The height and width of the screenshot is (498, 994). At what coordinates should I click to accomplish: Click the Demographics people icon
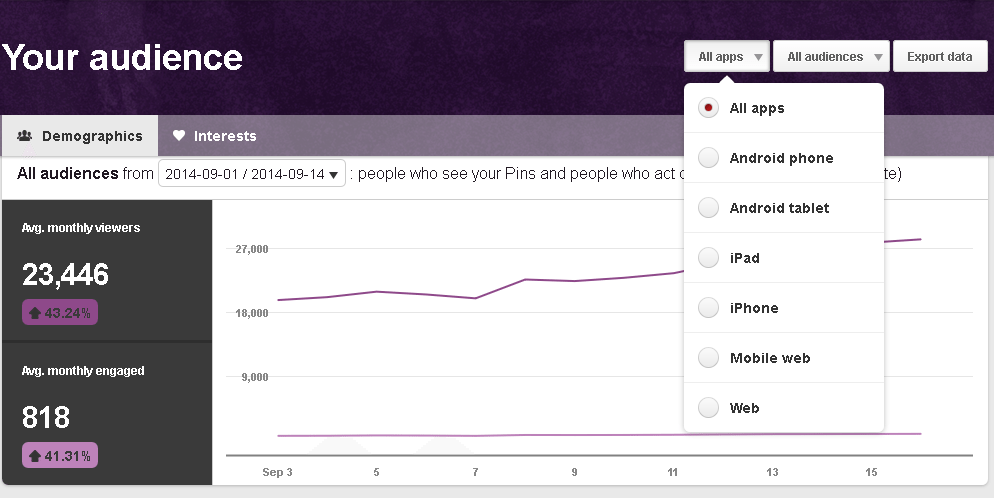[x=25, y=136]
